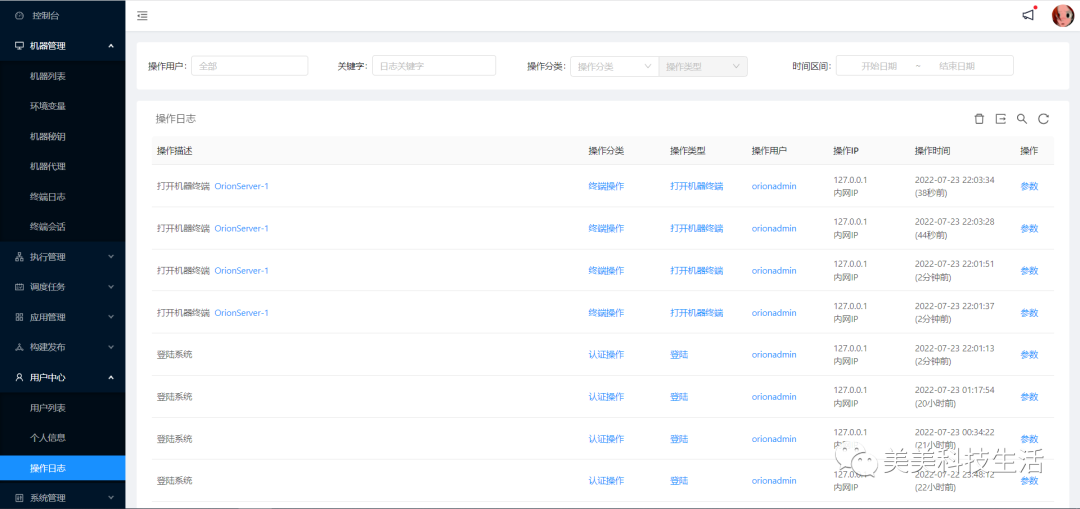1080x509 pixels.
Task: Go to 机器列表 page
Action: (x=63, y=76)
